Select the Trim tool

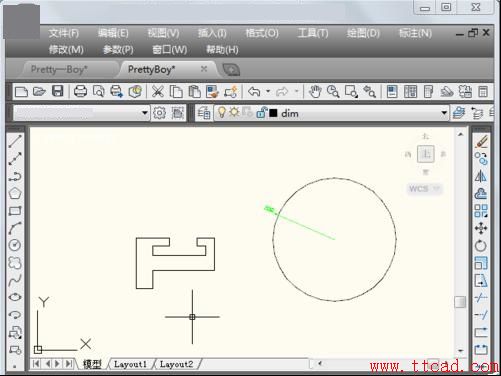481,297
